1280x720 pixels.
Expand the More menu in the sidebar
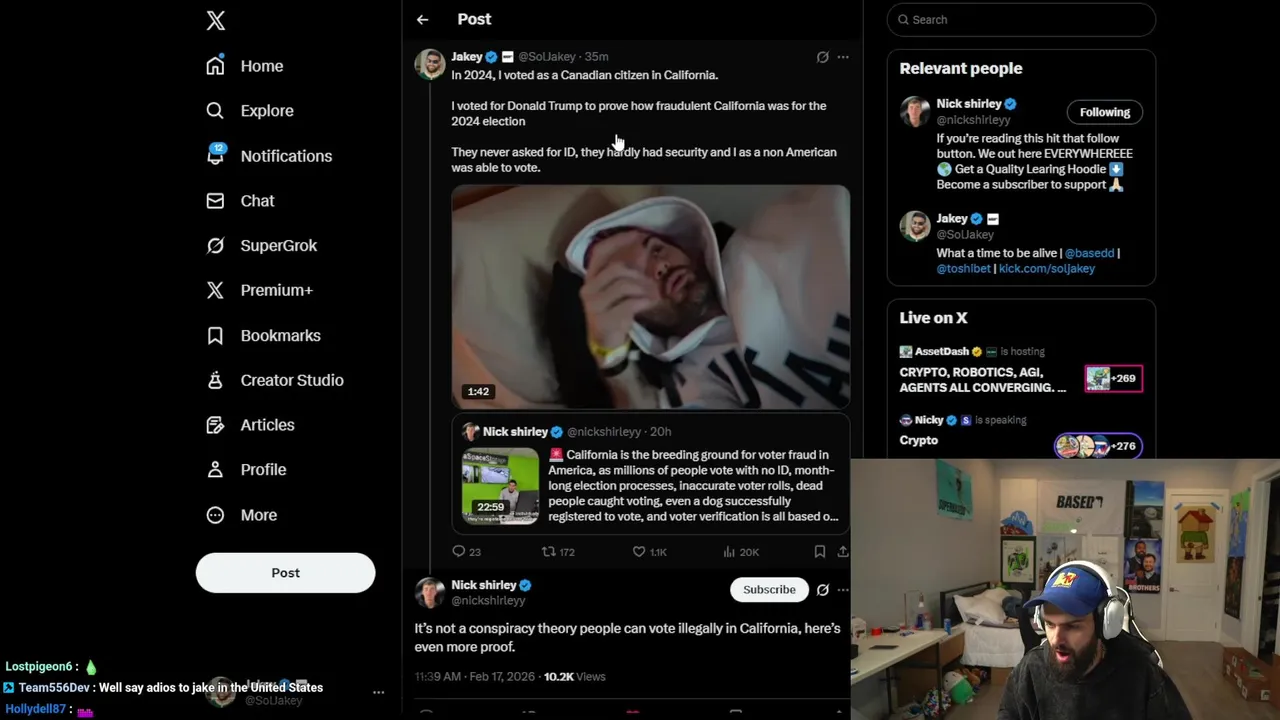pos(241,515)
